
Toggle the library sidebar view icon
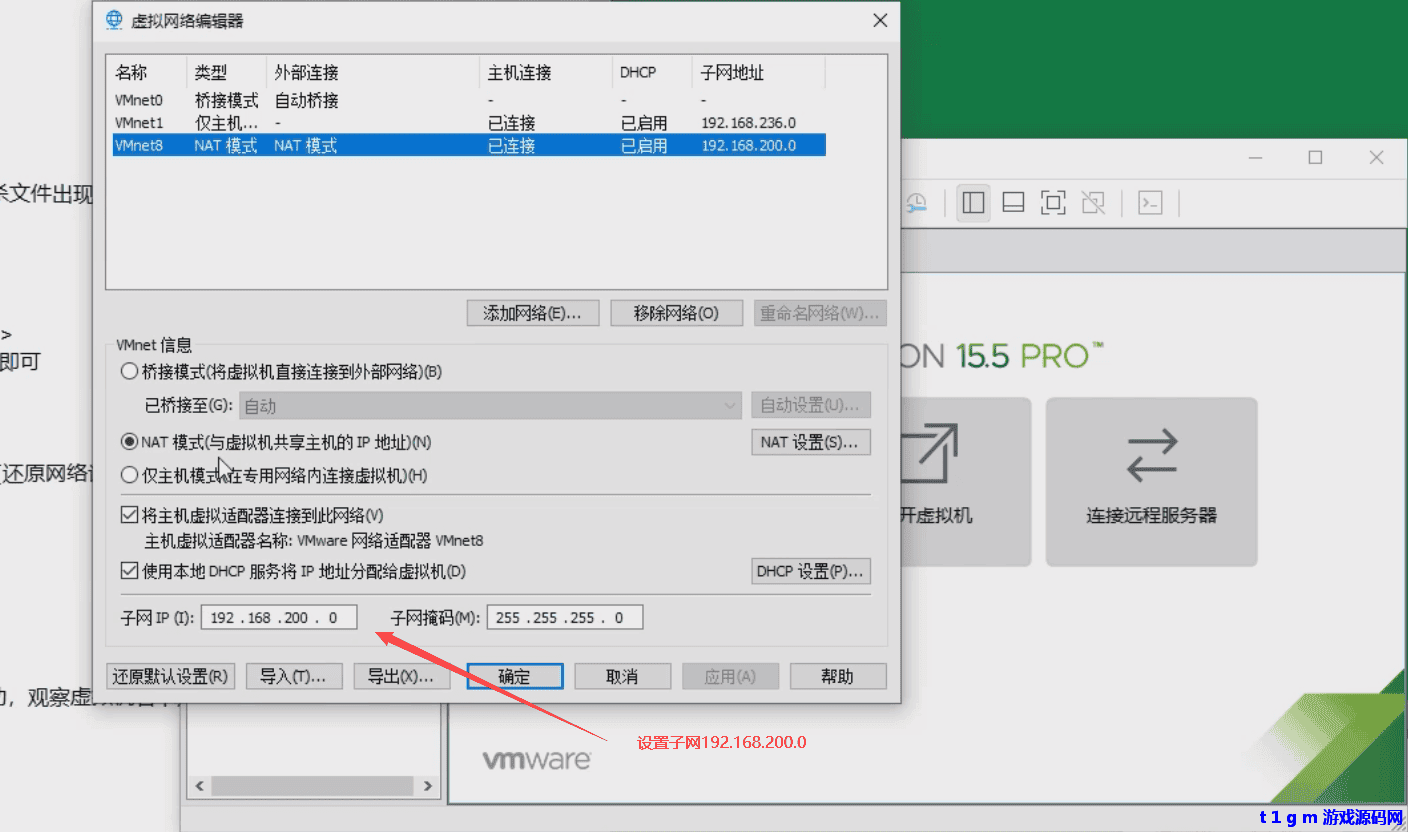(x=973, y=203)
